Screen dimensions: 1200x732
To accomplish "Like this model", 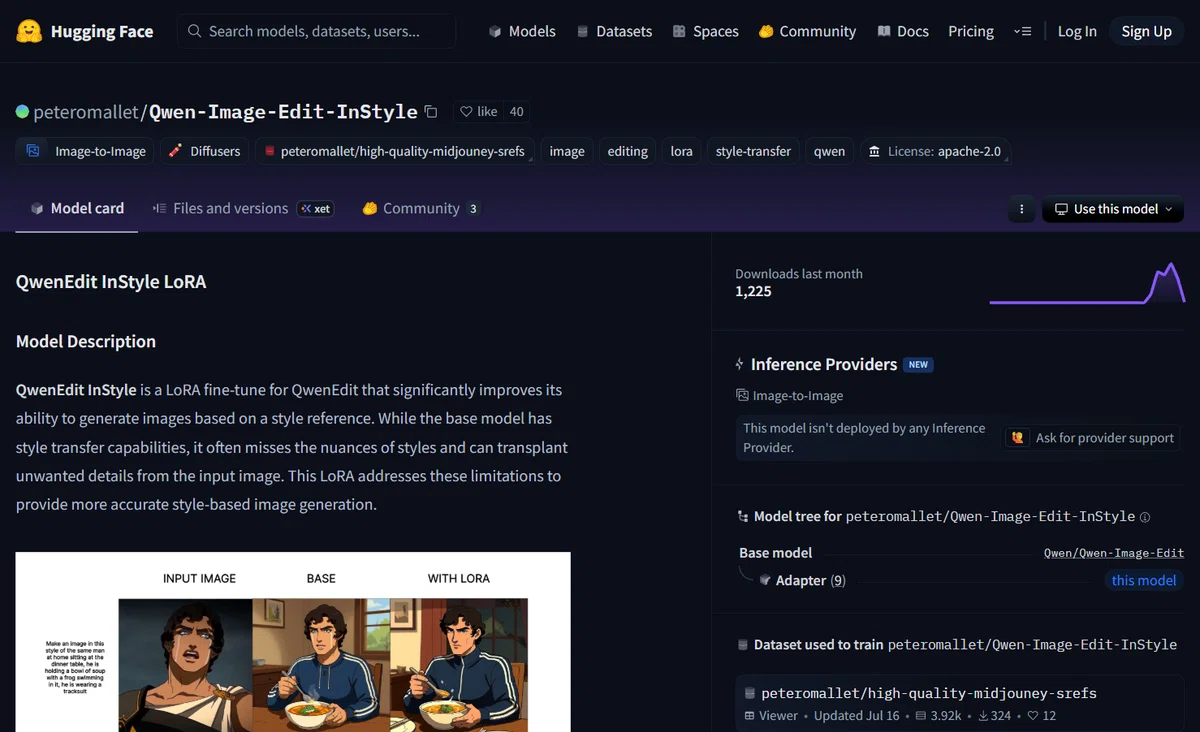I will 478,111.
